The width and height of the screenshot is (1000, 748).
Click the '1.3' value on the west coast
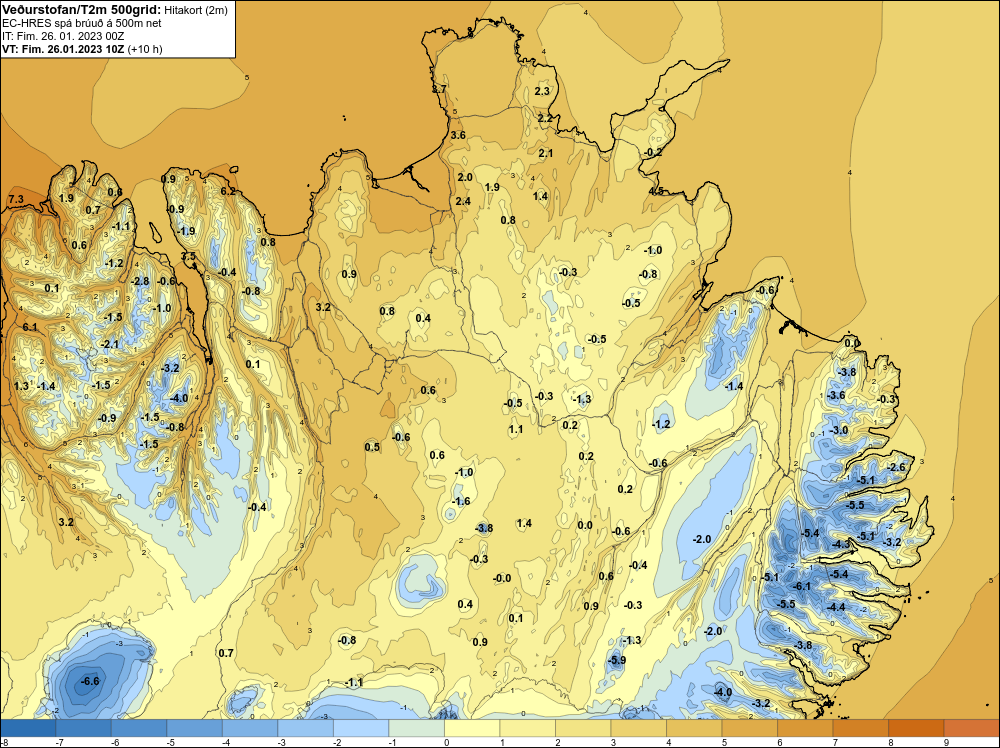pyautogui.click(x=21, y=386)
